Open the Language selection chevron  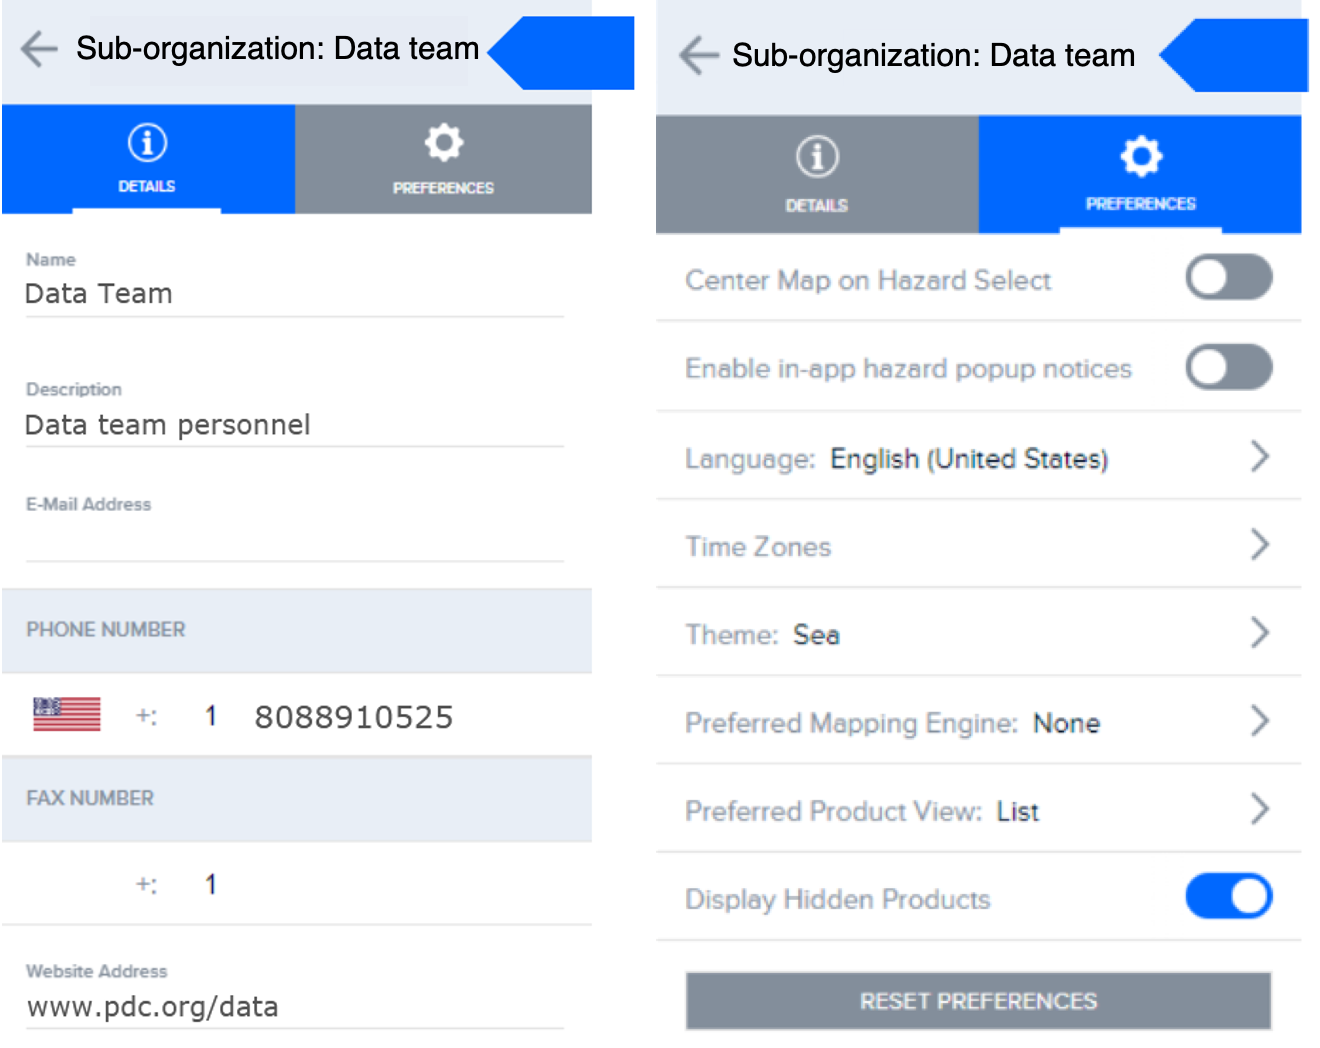[1259, 457]
